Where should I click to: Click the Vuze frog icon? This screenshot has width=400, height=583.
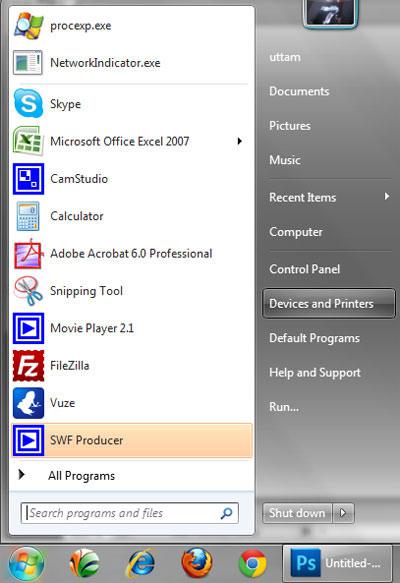[28, 403]
